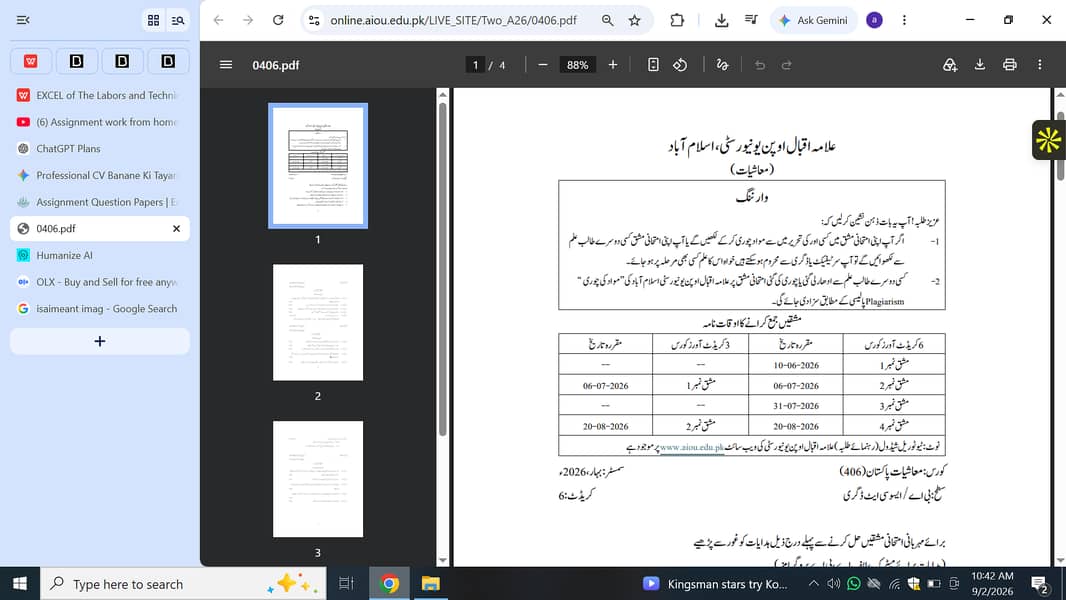Open notification center with 2 alerts
The image size is (1066, 600).
(x=1039, y=584)
